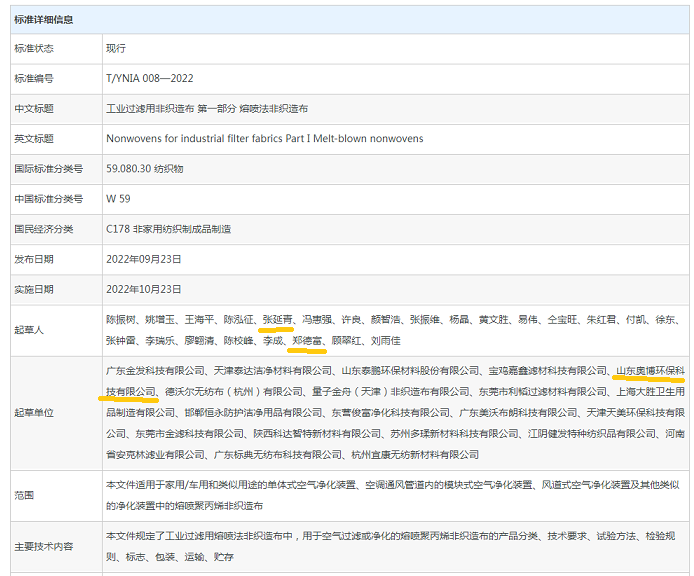Click the underlined drafter name 张延青
The width and height of the screenshot is (694, 576).
[277, 320]
